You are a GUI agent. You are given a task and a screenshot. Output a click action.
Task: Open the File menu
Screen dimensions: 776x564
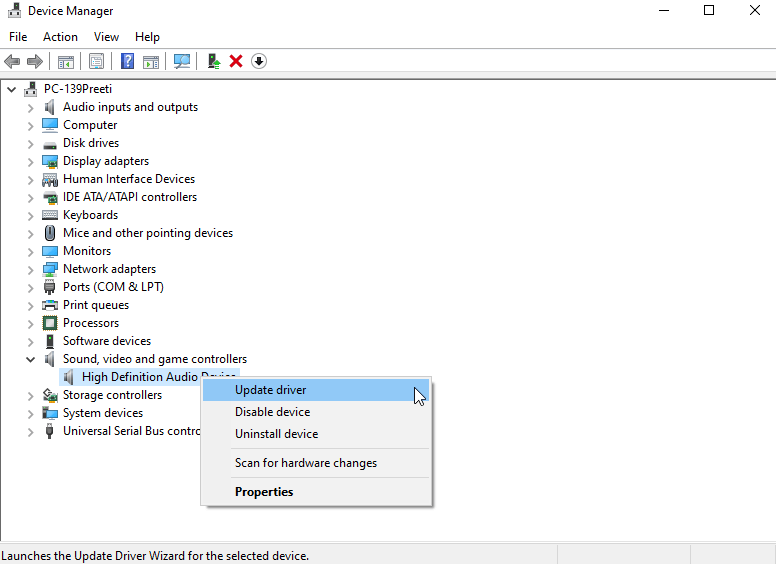(18, 37)
